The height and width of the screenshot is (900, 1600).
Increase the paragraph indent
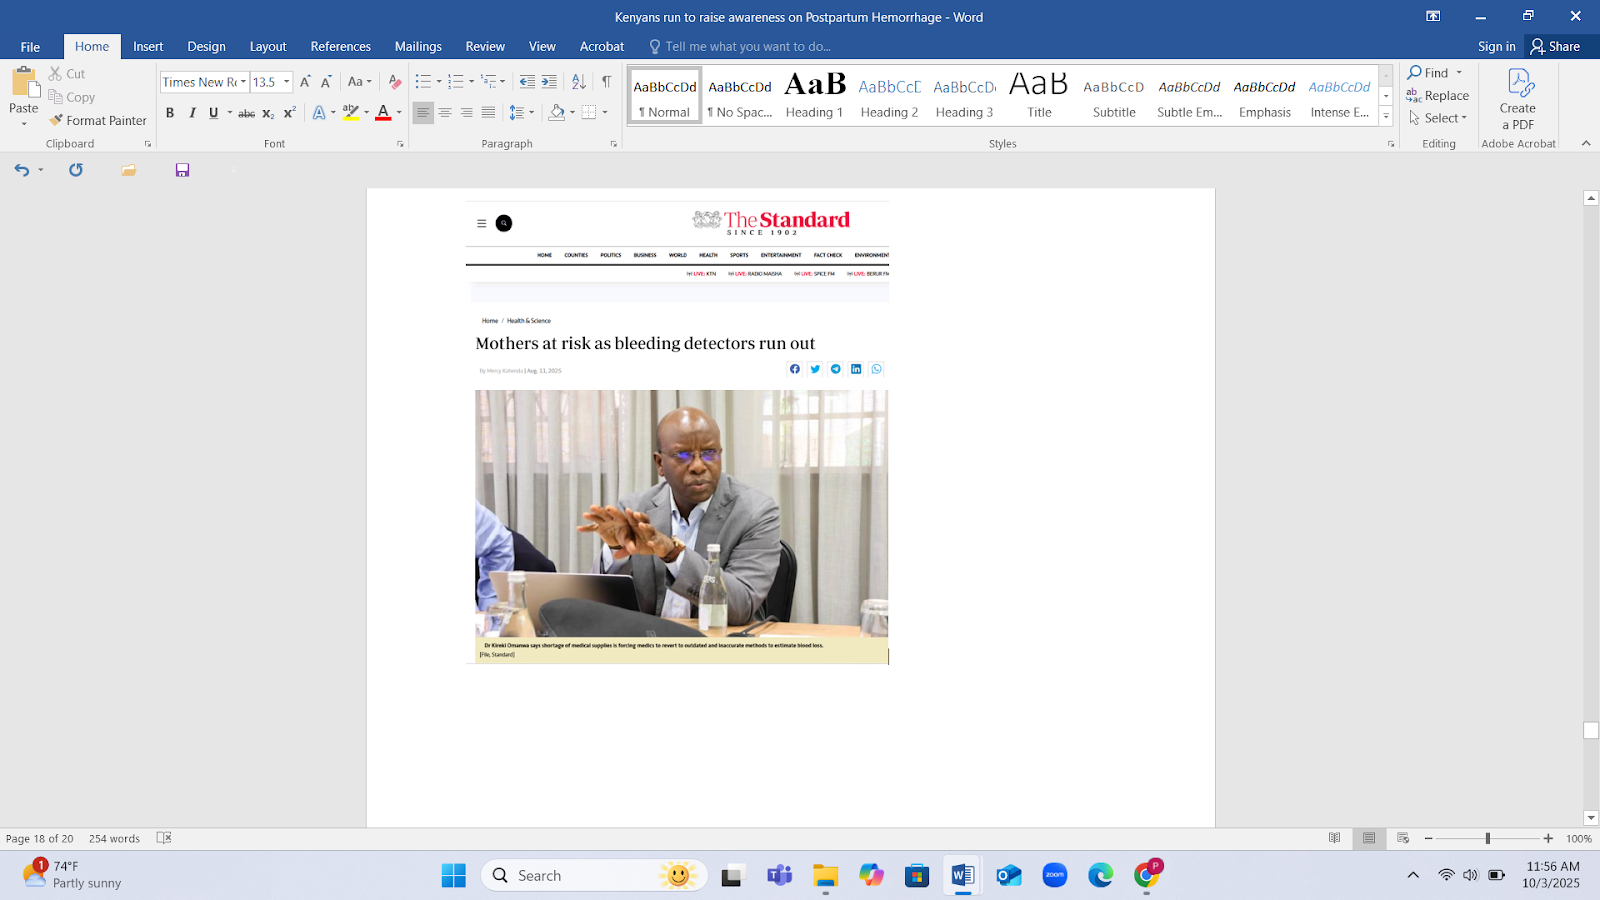click(x=549, y=82)
